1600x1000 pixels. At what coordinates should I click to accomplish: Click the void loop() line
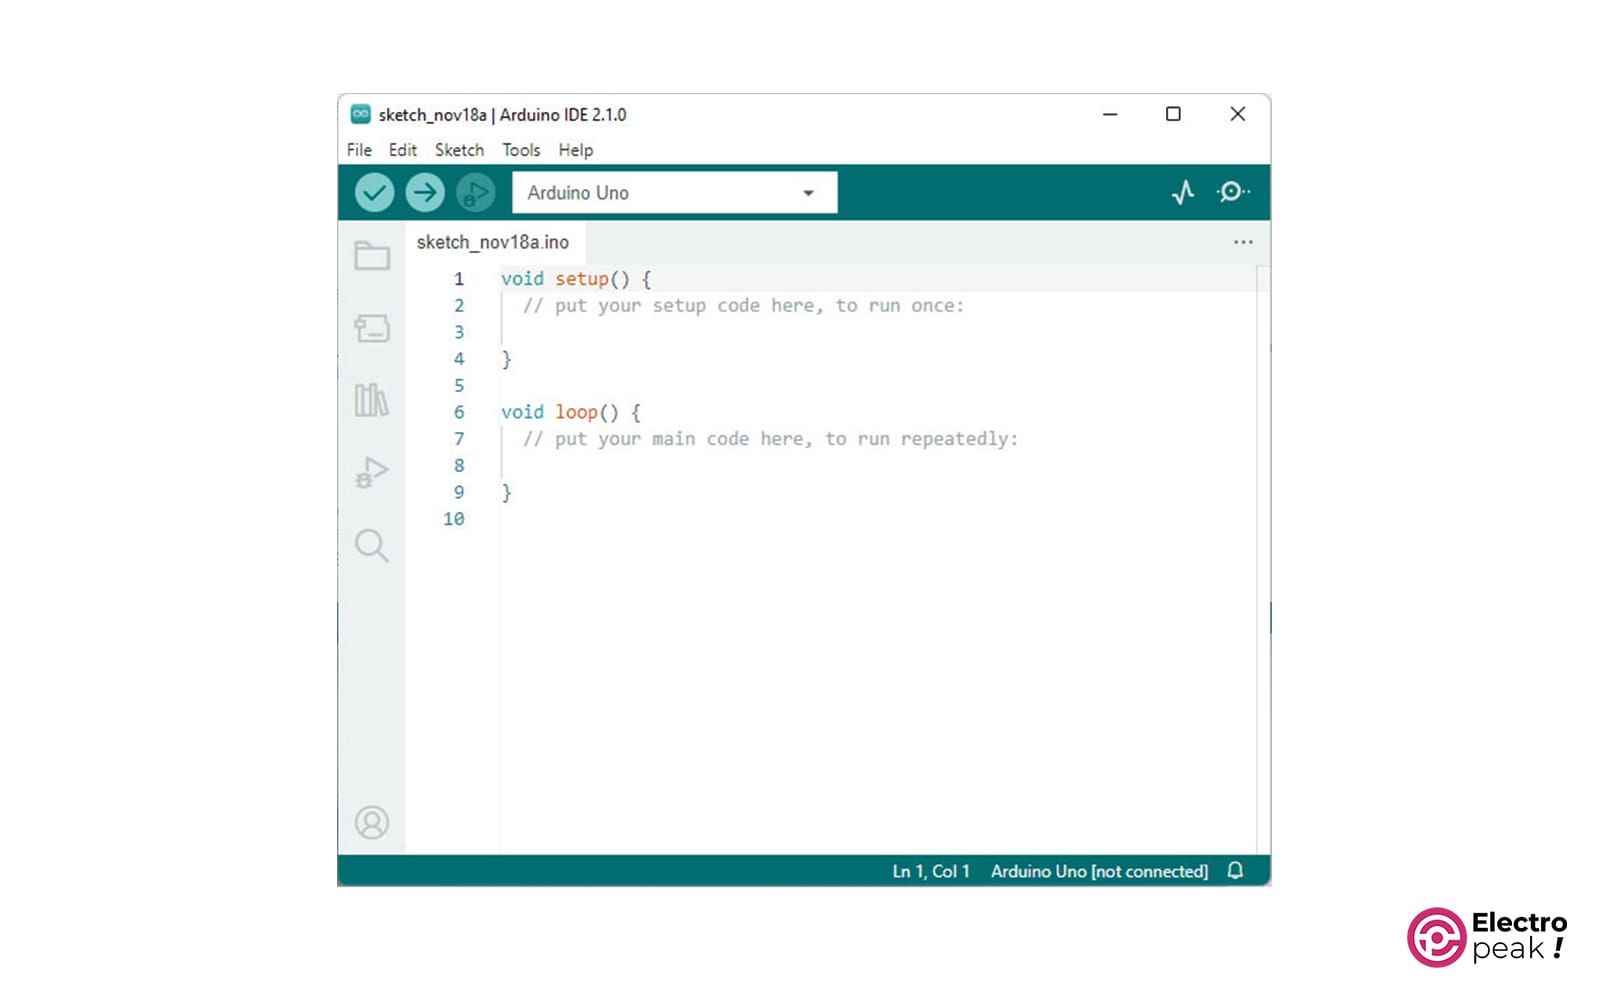pyautogui.click(x=571, y=412)
